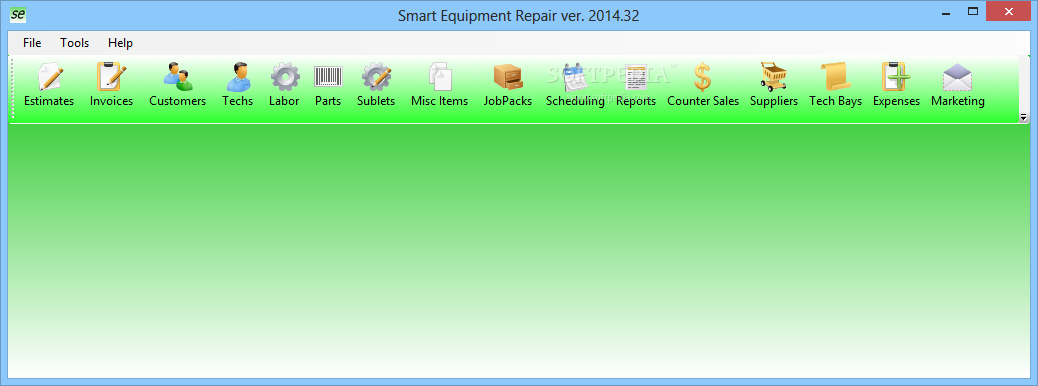The width and height of the screenshot is (1038, 386).
Task: Open the Sublets module
Action: click(x=376, y=85)
